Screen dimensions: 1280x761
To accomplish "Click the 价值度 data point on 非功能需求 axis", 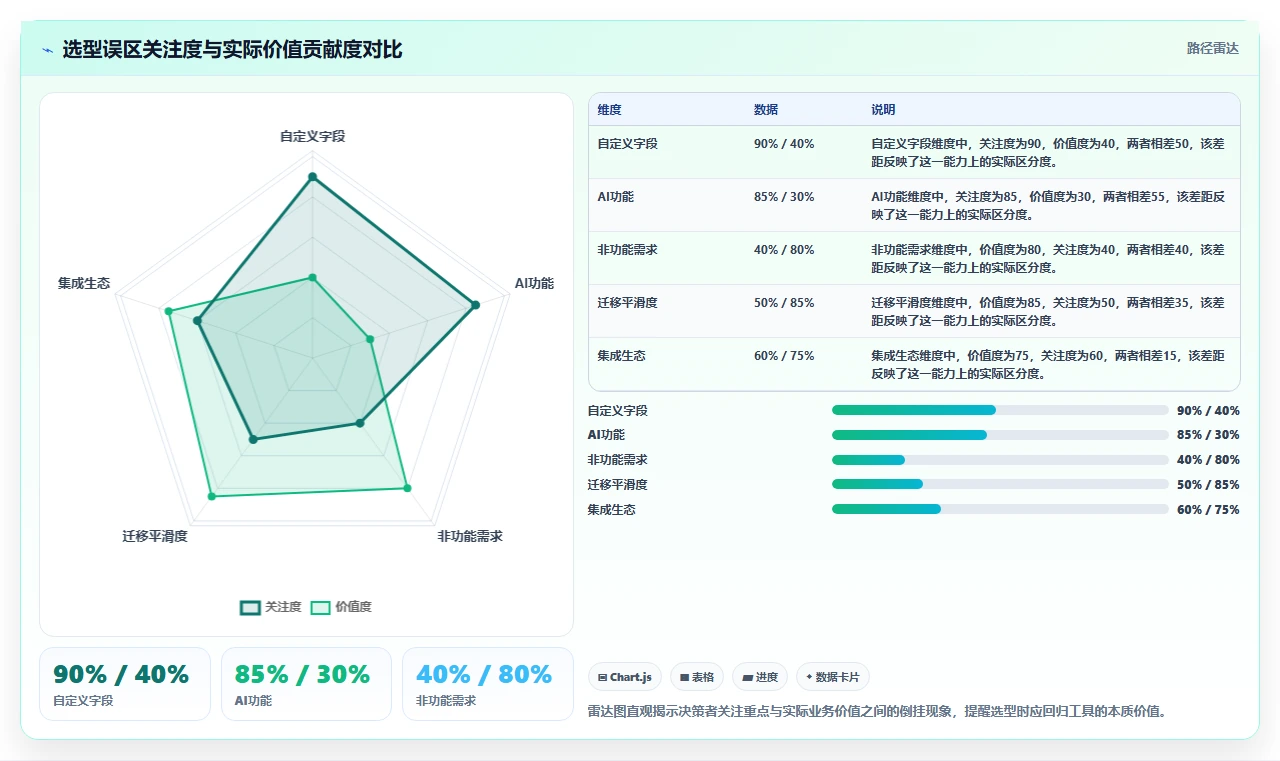I will [407, 488].
